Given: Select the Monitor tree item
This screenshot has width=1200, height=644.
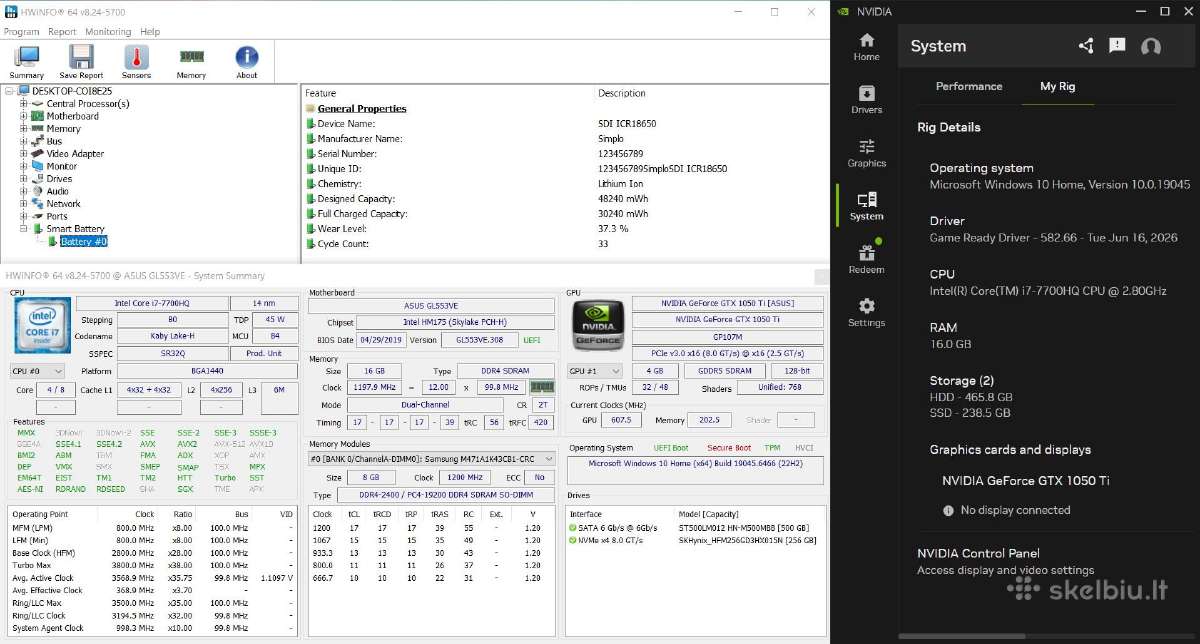Looking at the screenshot, I should (x=61, y=166).
